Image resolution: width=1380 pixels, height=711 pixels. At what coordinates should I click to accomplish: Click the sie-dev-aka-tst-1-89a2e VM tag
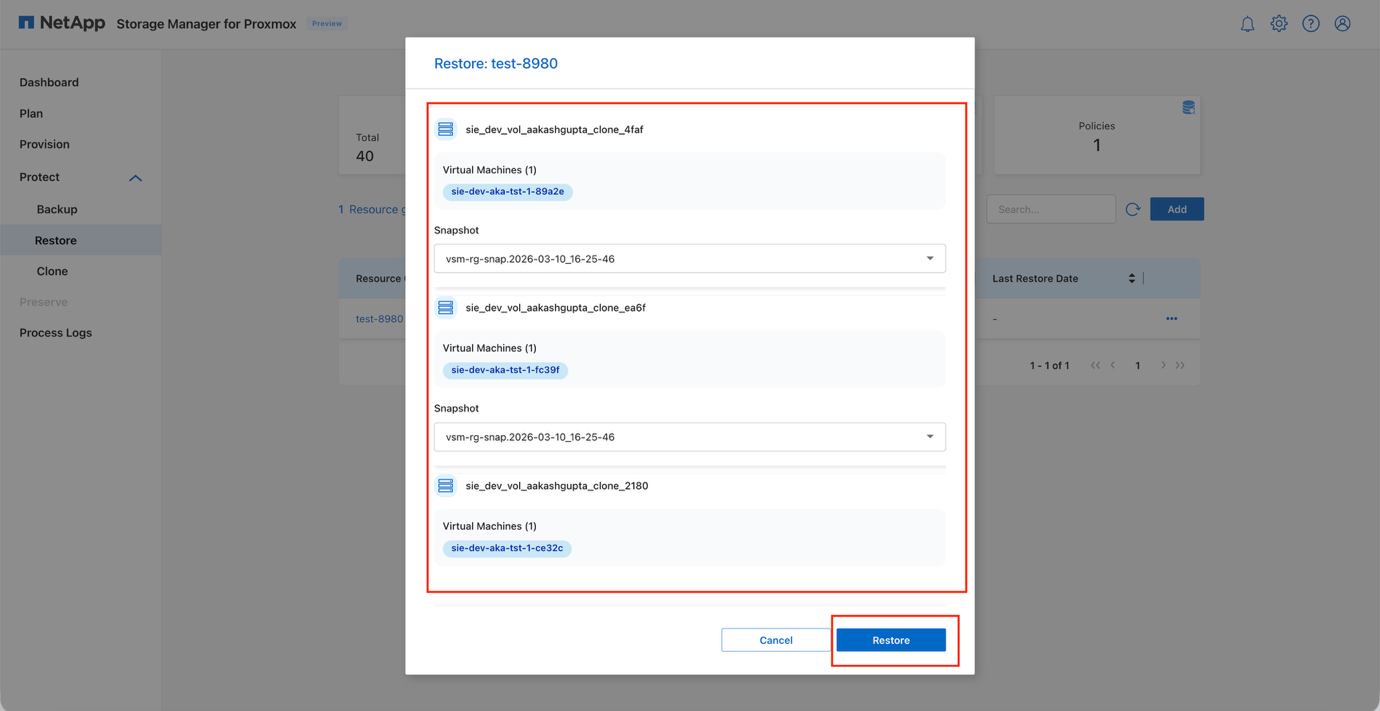point(507,192)
